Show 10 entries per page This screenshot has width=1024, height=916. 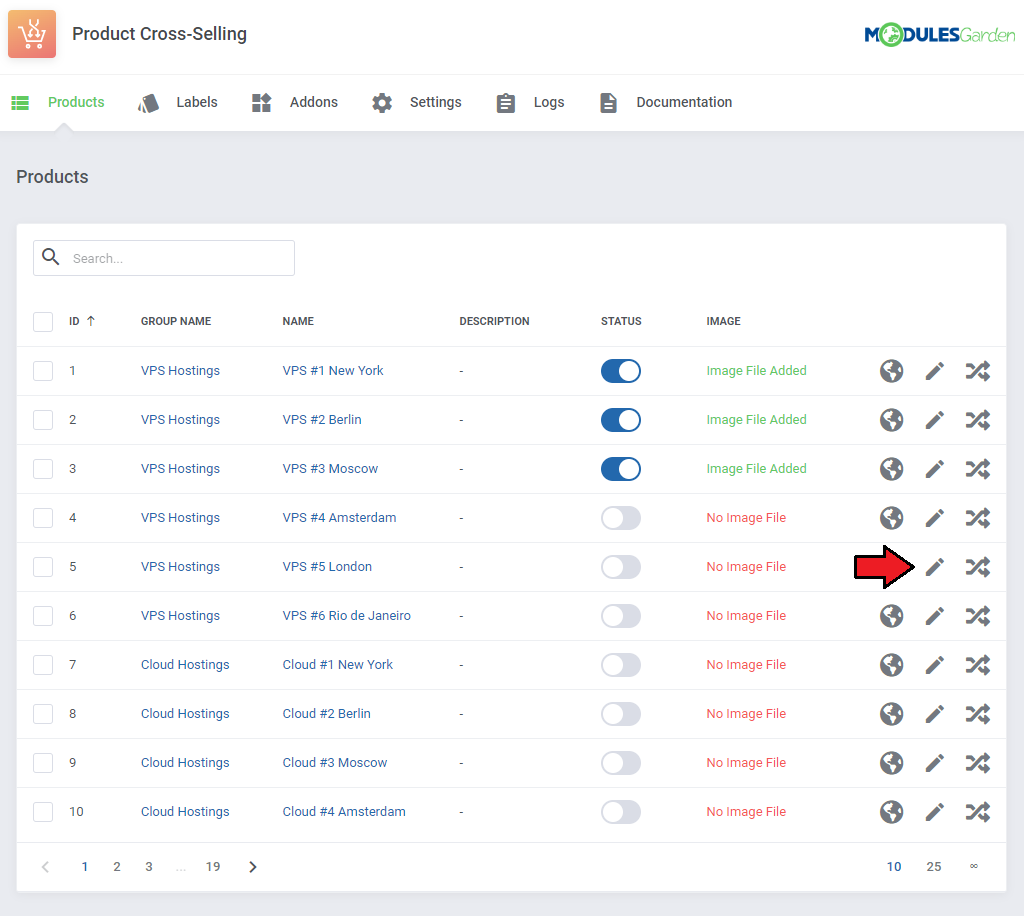[x=894, y=866]
